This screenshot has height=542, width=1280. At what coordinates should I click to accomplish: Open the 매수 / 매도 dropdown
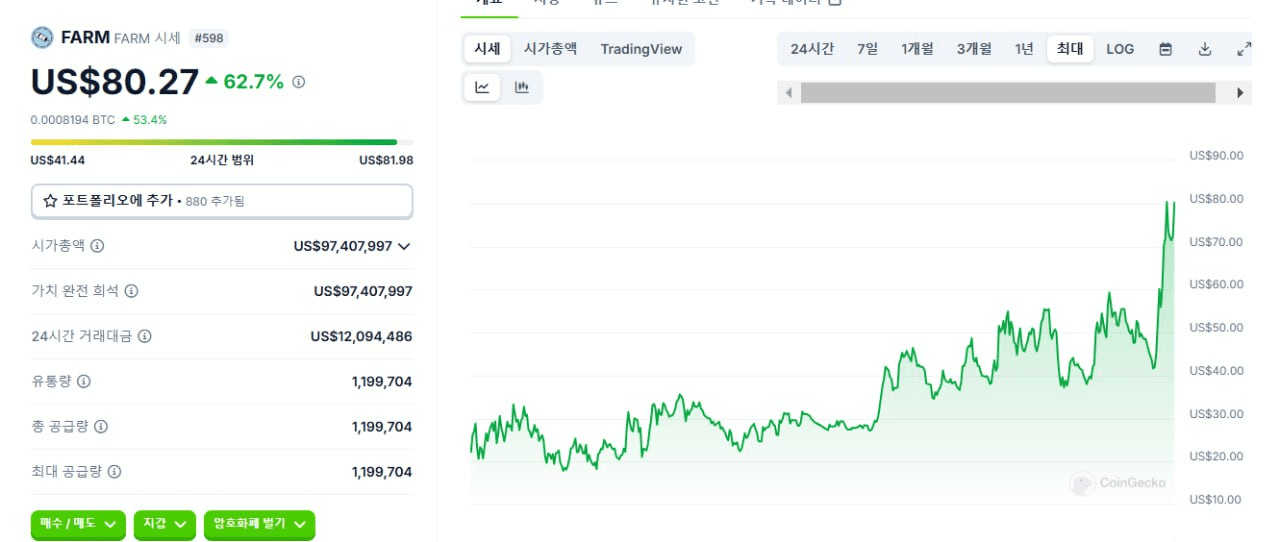pyautogui.click(x=78, y=523)
